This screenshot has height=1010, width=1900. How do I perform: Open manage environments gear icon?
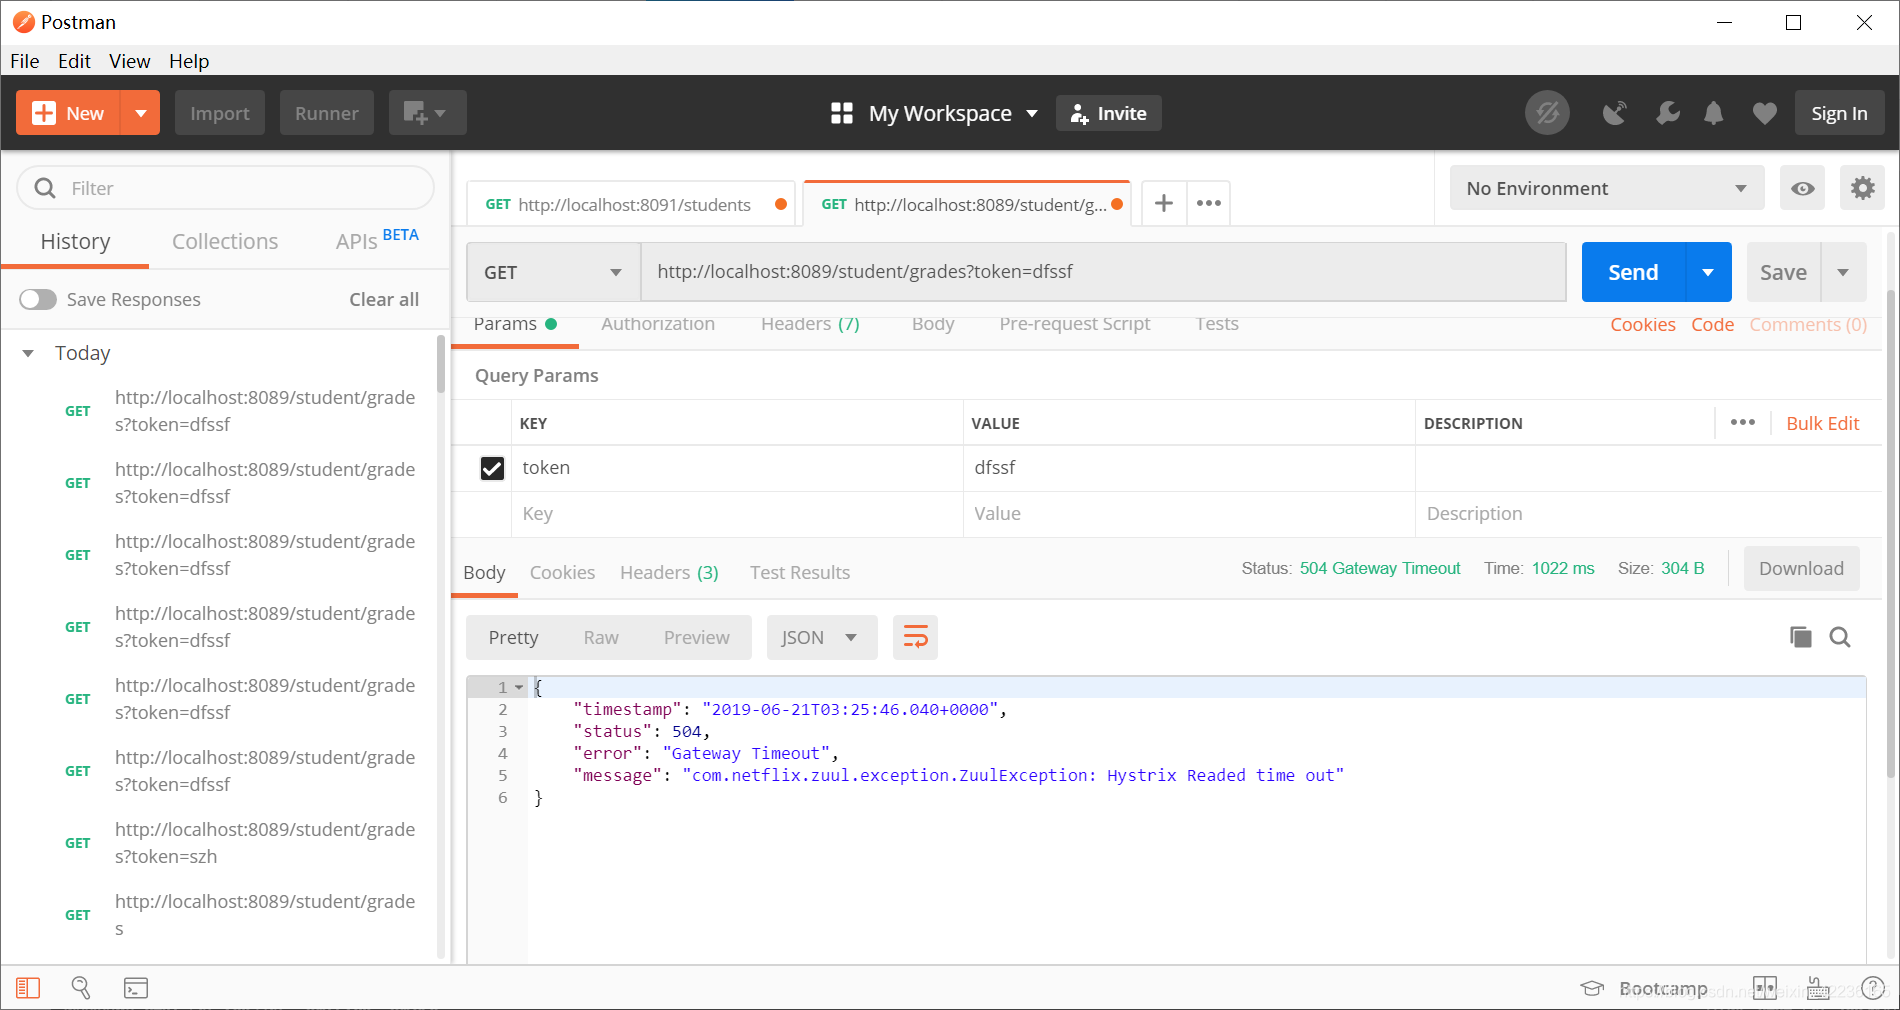1862,188
